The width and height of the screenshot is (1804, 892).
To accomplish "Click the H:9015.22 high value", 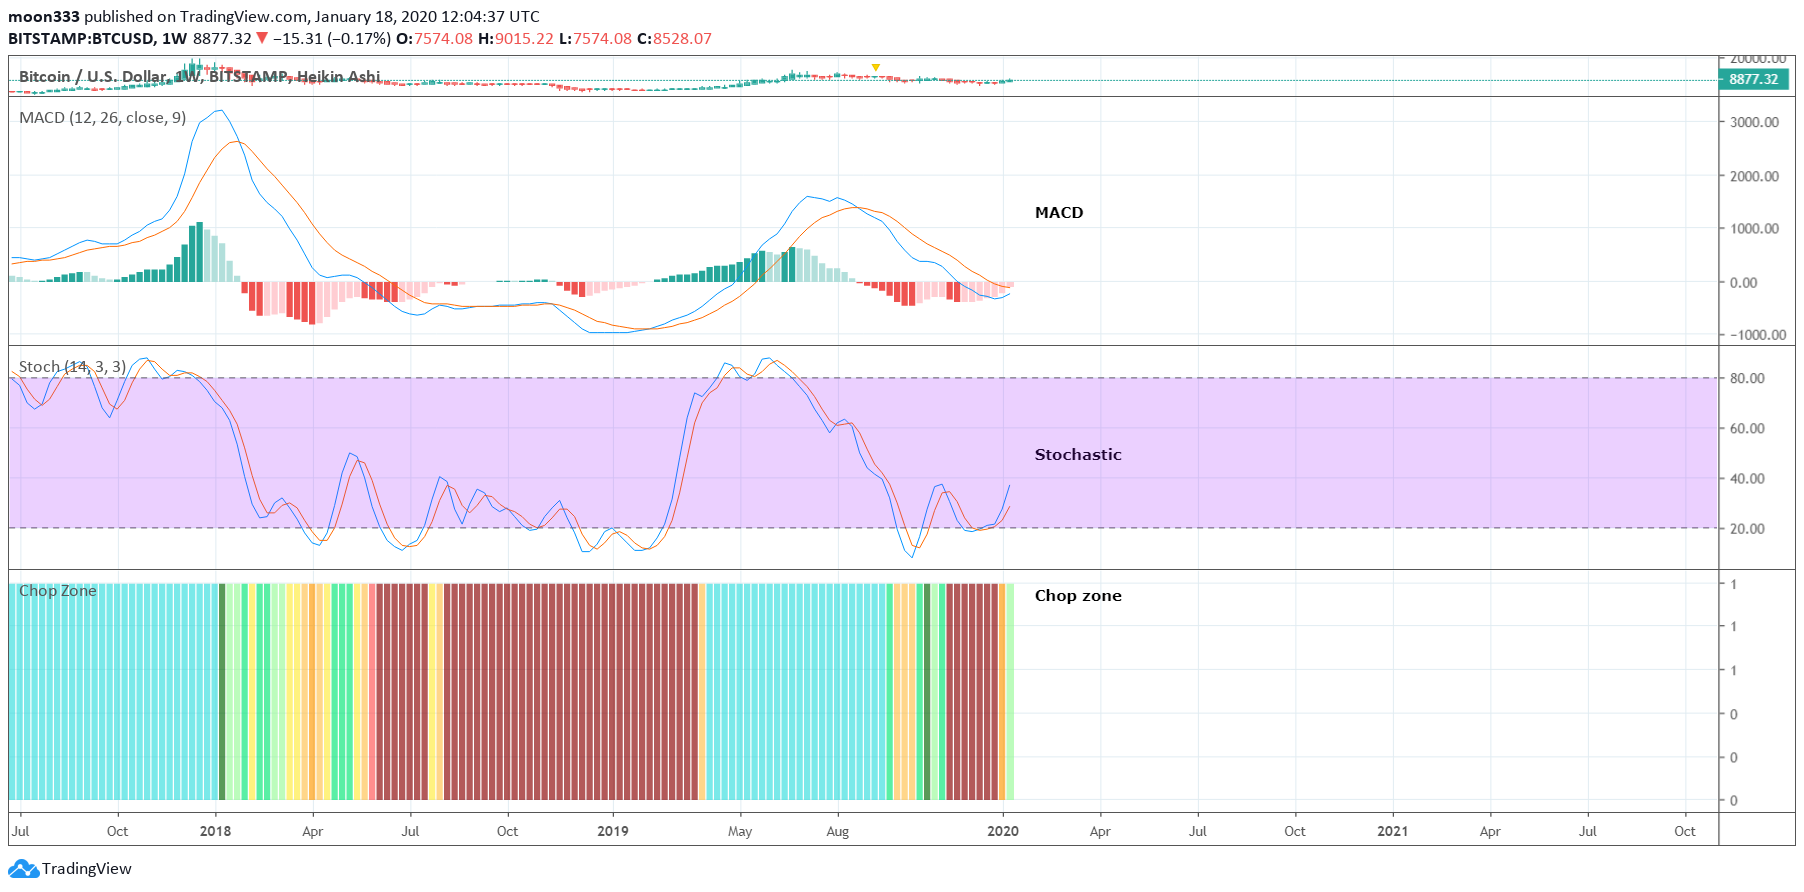I will coord(516,39).
